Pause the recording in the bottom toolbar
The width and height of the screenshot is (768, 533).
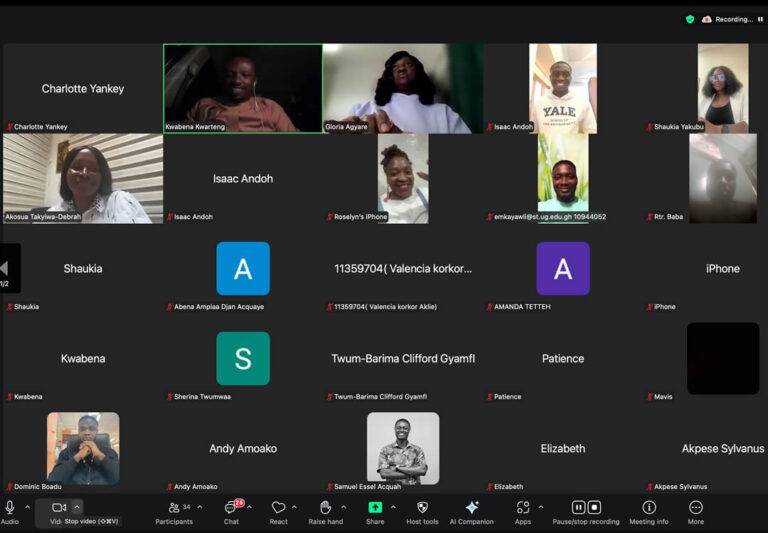click(578, 508)
